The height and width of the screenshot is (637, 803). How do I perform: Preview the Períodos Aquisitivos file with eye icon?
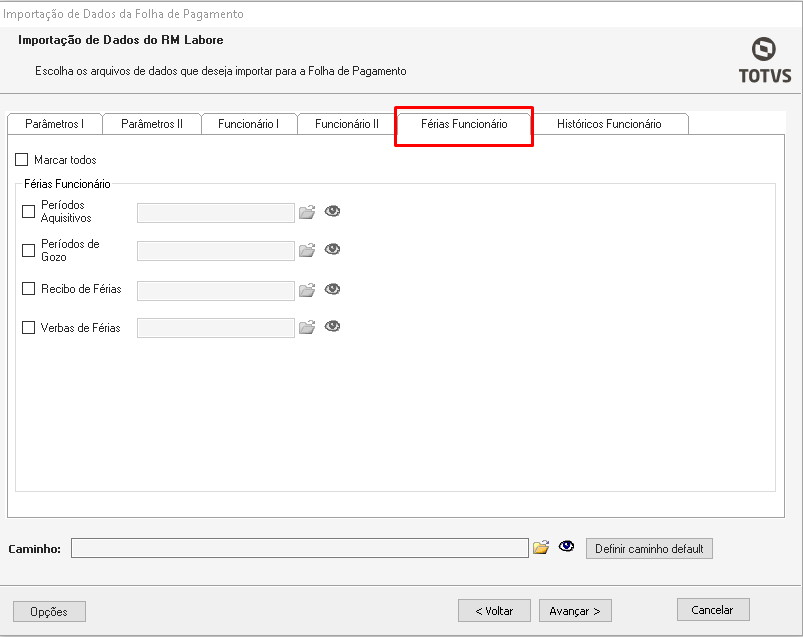pyautogui.click(x=332, y=211)
